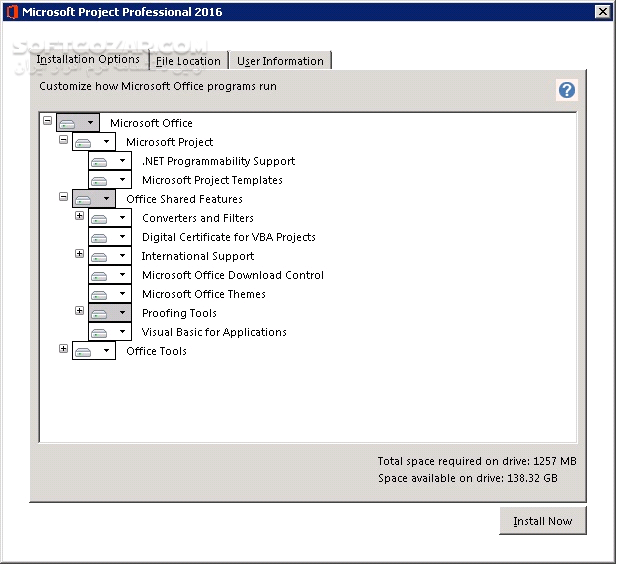The image size is (617, 565).
Task: Close the Microsoft Project setup window
Action: coord(602,12)
